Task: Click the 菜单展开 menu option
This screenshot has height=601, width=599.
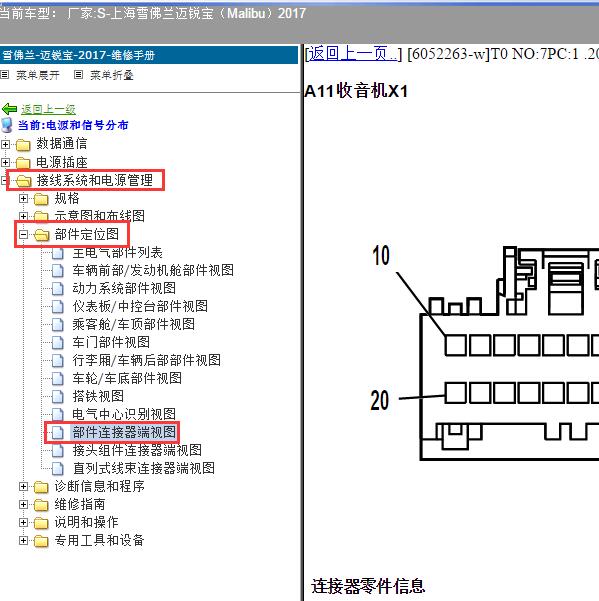Action: (x=38, y=75)
